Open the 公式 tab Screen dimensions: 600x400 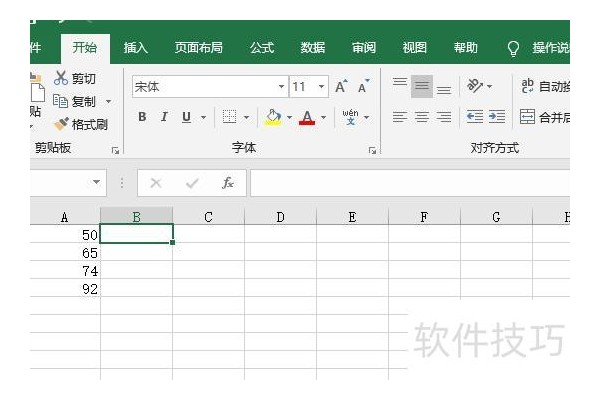pyautogui.click(x=262, y=48)
